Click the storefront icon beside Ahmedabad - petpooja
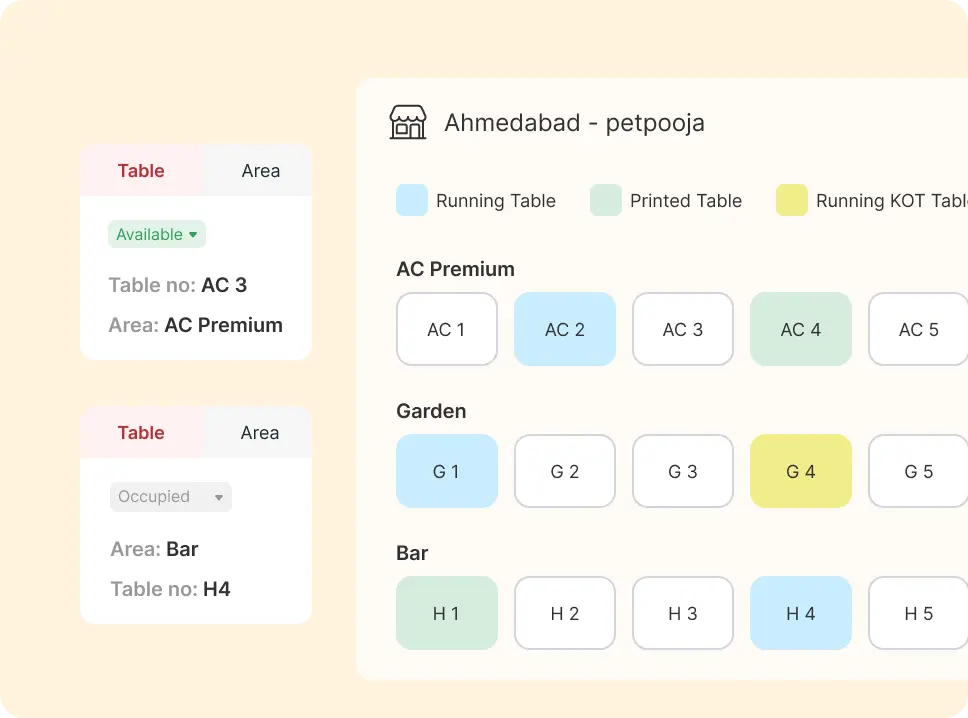 407,121
